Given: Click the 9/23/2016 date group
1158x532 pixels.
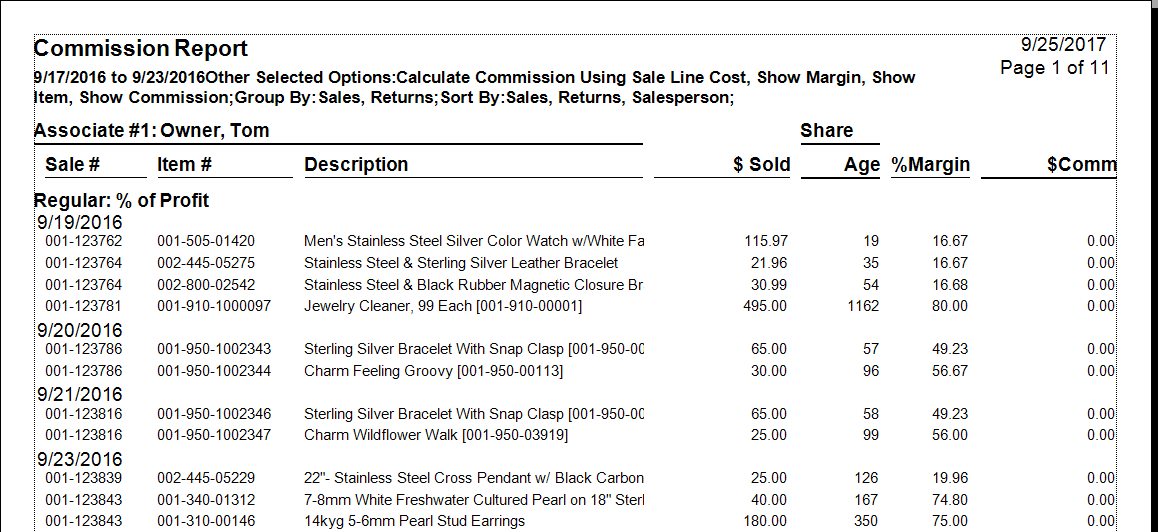Looking at the screenshot, I should point(79,460).
